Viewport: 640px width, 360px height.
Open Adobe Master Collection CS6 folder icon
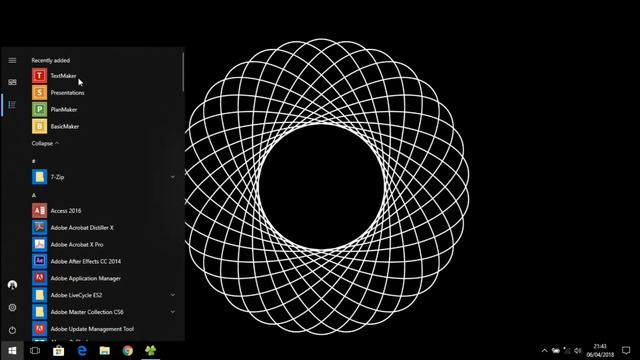point(40,312)
